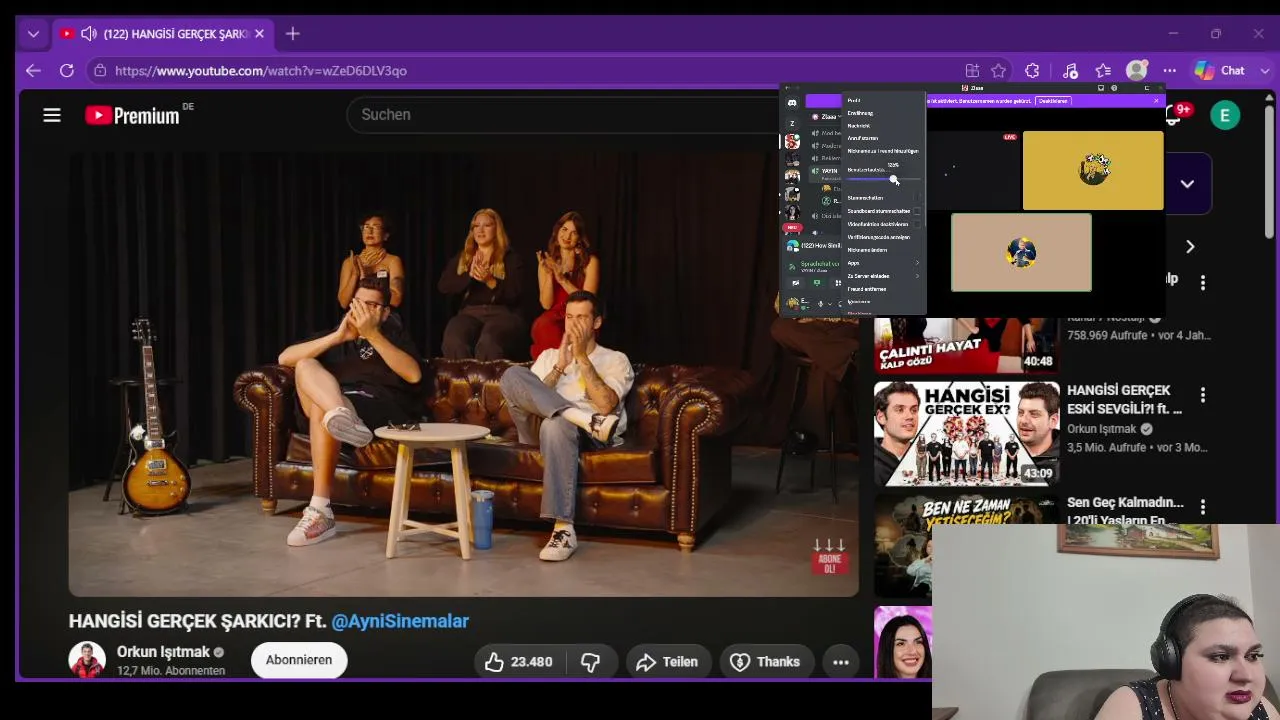Open the Discord help icon in title bar
This screenshot has height=720, width=1280.
tap(1114, 88)
